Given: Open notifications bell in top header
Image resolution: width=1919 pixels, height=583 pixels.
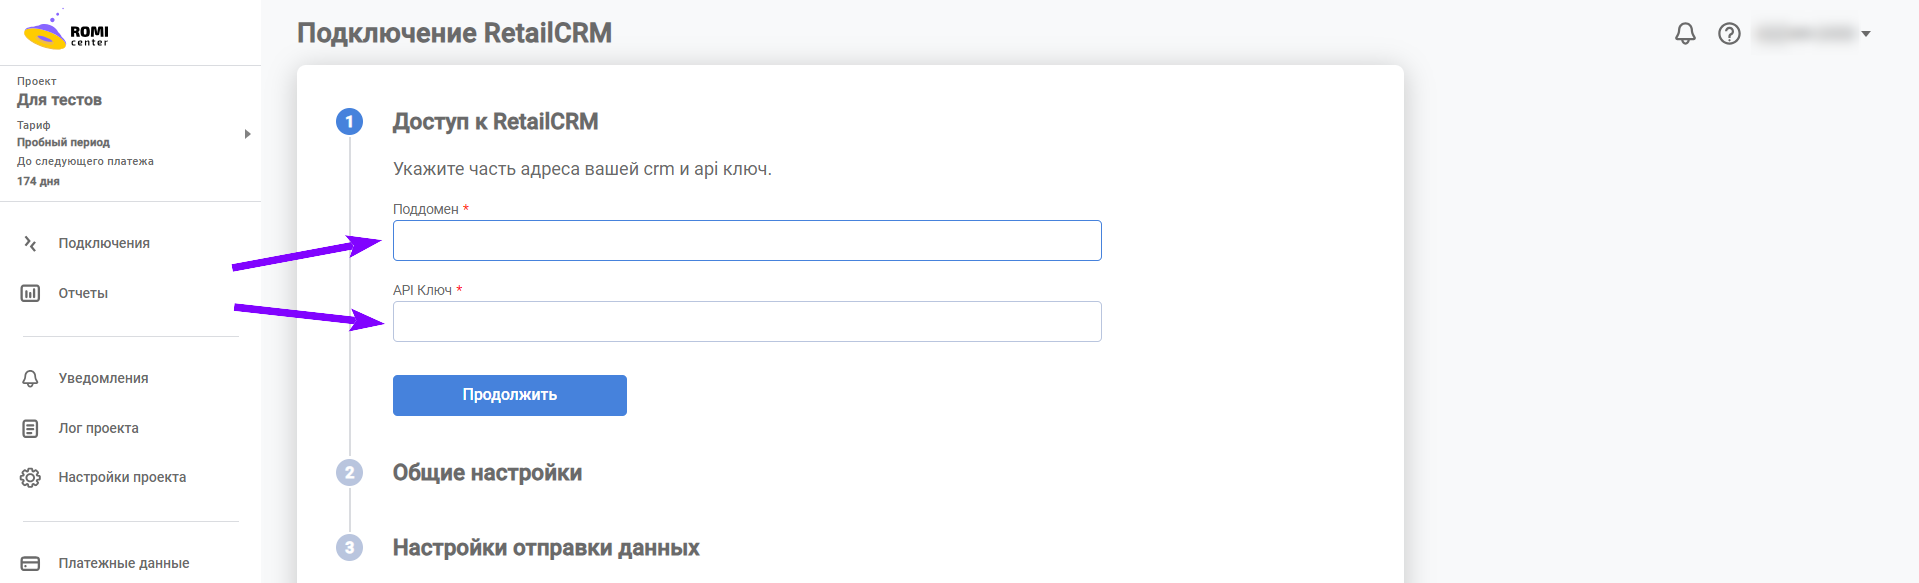Looking at the screenshot, I should pos(1685,34).
